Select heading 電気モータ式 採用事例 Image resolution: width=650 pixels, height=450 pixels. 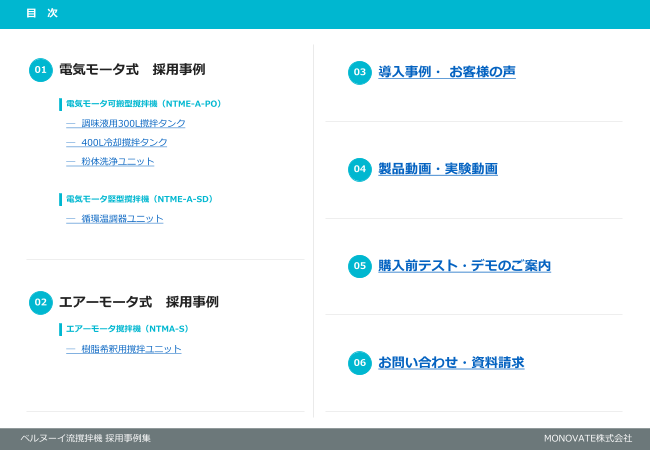click(x=132, y=70)
